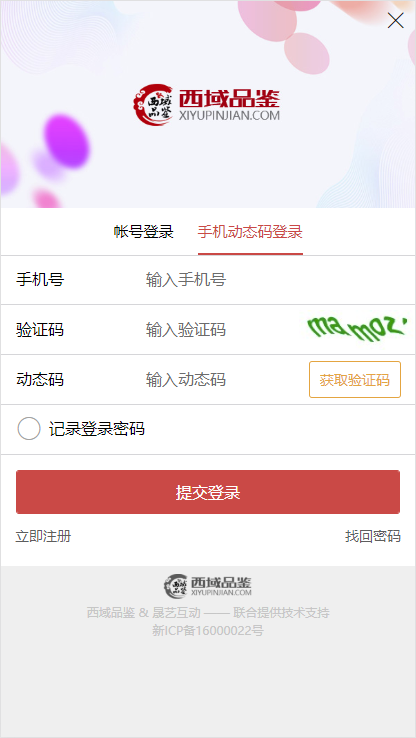Focus the 输入验证码 input field
416x738 pixels.
pos(221,329)
